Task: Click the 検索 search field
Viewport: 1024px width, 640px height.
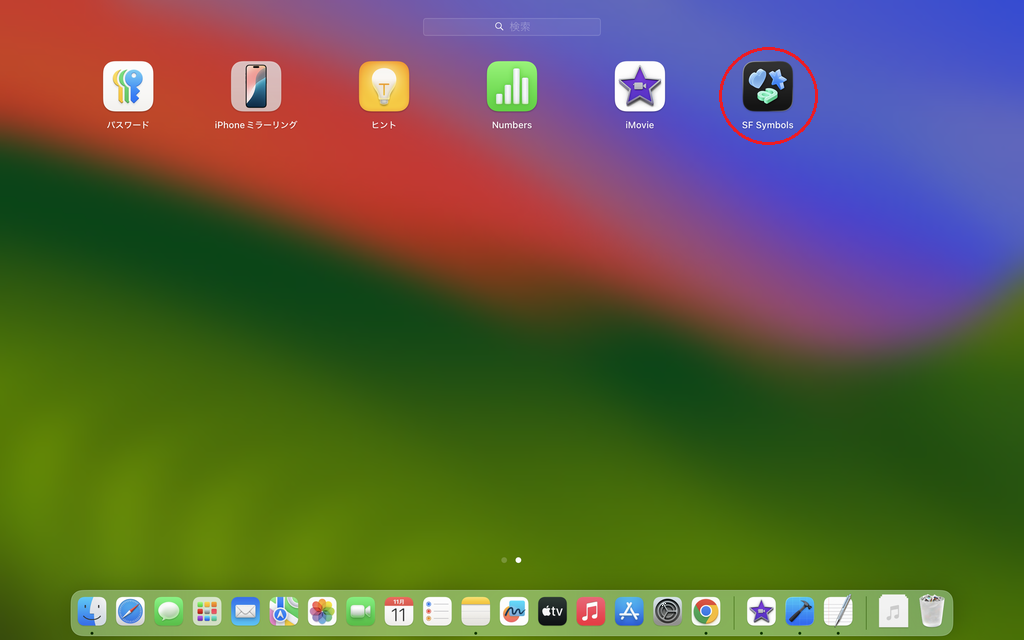Action: (512, 27)
